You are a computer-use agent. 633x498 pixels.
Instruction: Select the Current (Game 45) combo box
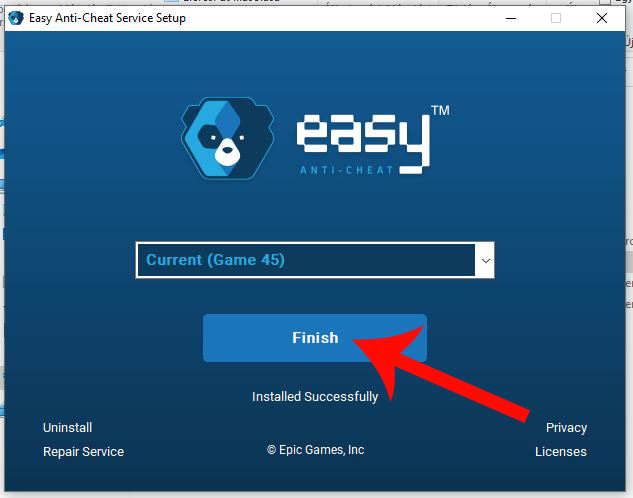pos(315,260)
